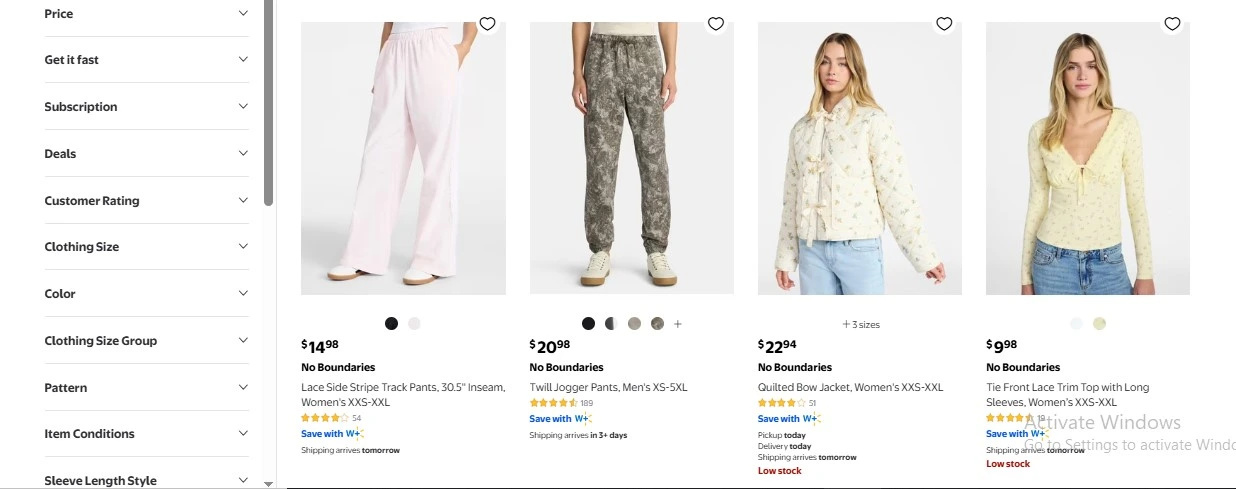Image resolution: width=1236 pixels, height=489 pixels.
Task: Click the star rating of Quilted Bow Jacket
Action: pyautogui.click(x=781, y=403)
